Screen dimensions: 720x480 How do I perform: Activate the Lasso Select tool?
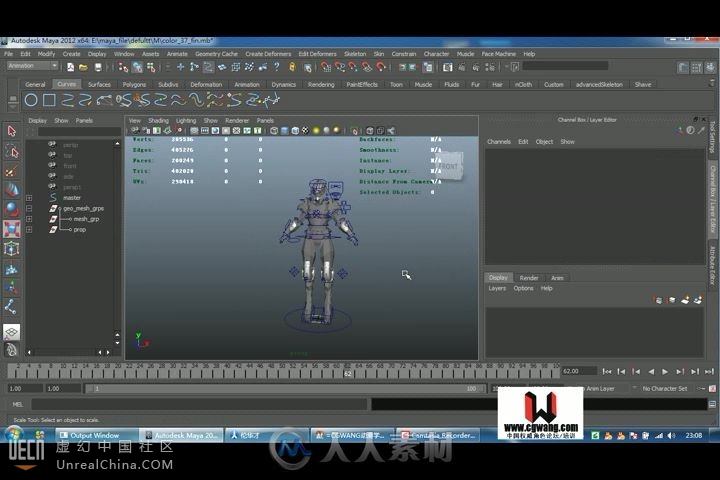pos(12,151)
